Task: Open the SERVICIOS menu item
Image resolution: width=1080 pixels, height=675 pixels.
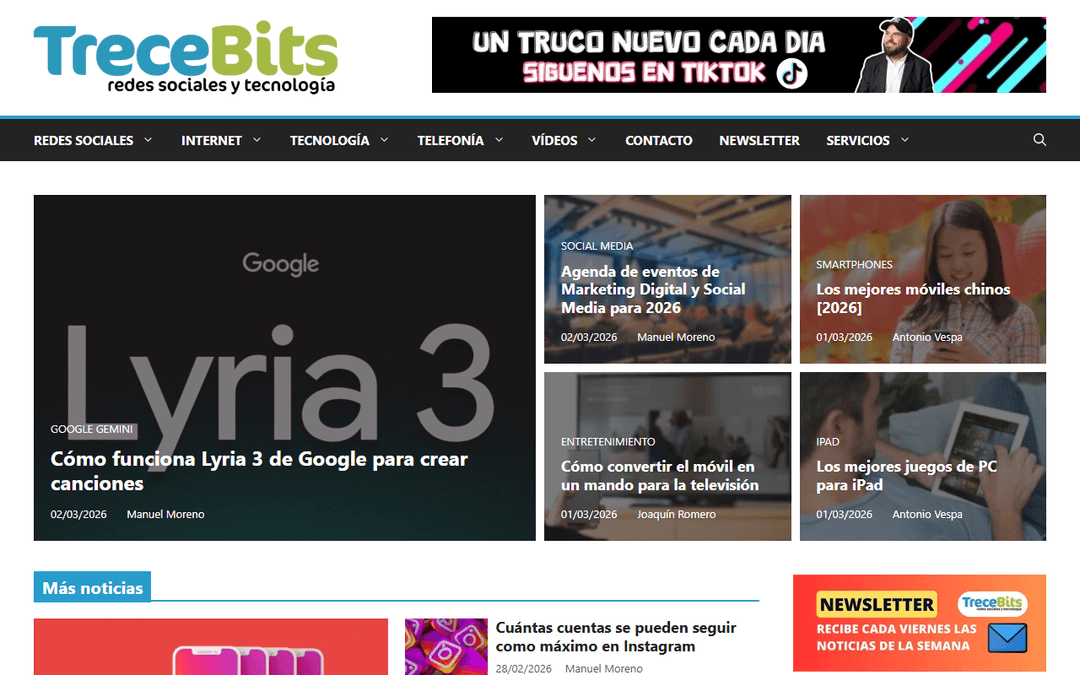Action: pyautogui.click(x=858, y=141)
